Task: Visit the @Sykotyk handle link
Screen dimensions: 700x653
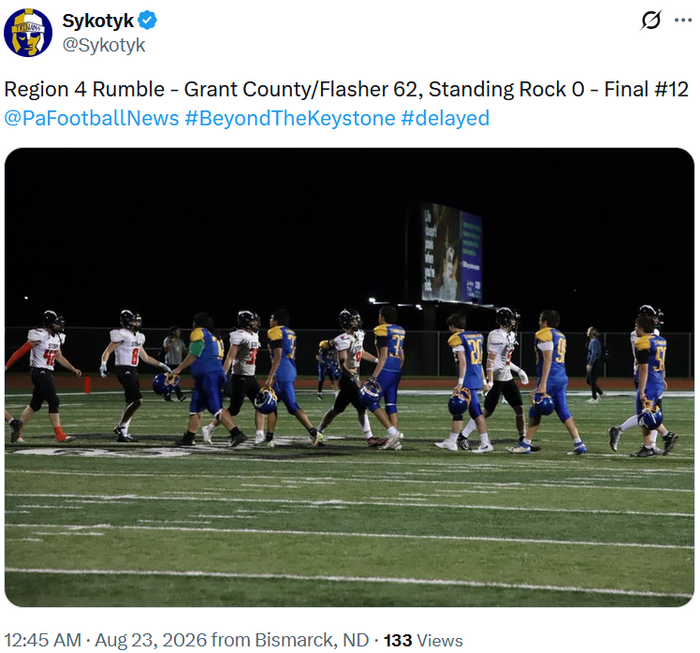Action: 104,45
